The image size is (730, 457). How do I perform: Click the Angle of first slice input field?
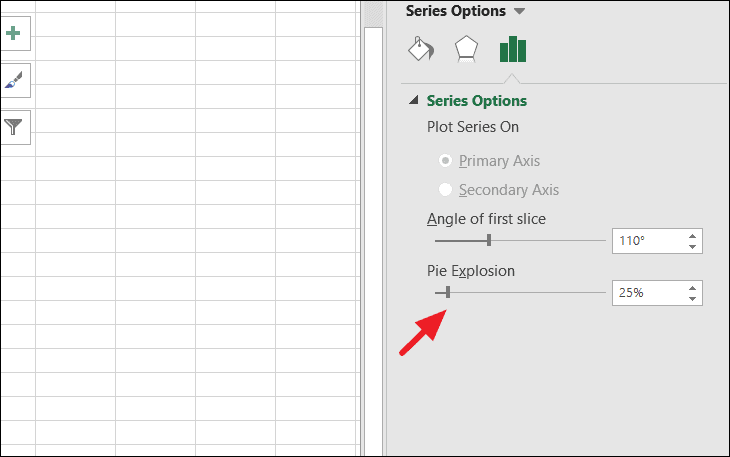pos(645,241)
